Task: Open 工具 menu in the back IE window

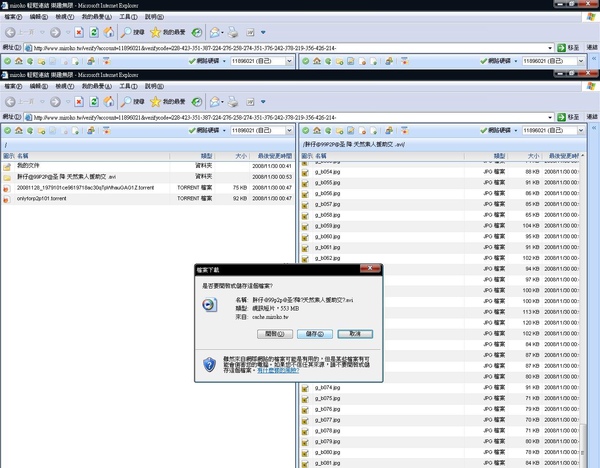Action: pos(128,17)
